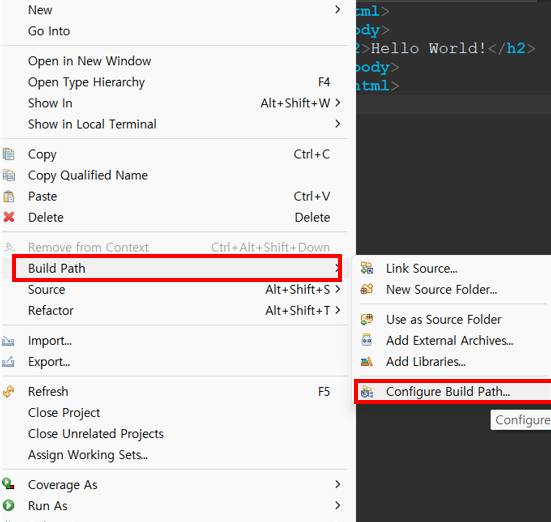This screenshot has width=551, height=522.
Task: Click the Use as Source Folder icon
Action: coord(367,319)
